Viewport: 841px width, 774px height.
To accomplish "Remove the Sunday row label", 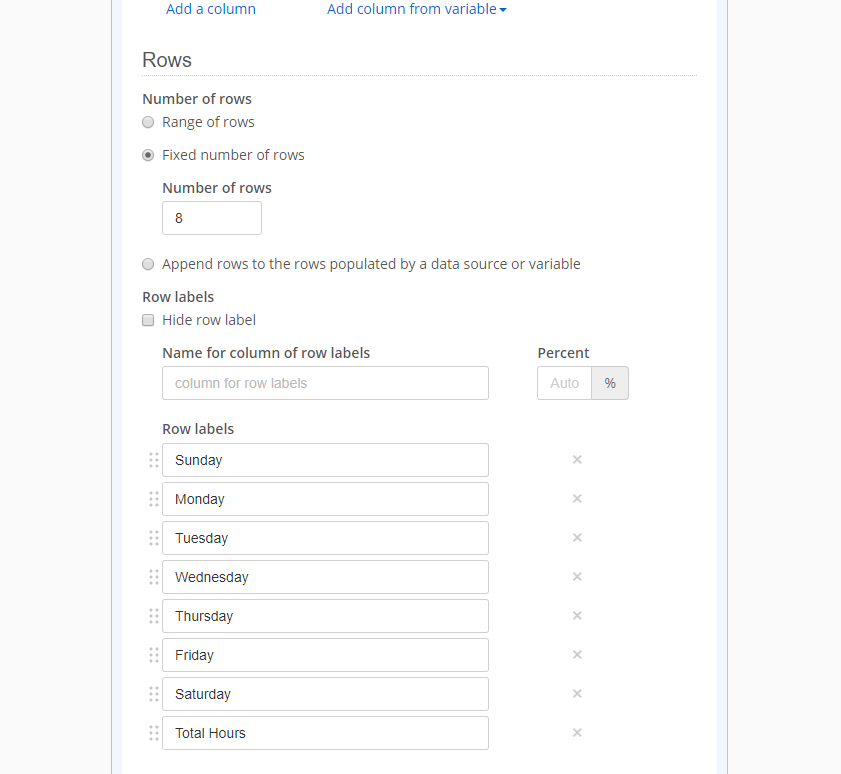I will (577, 460).
